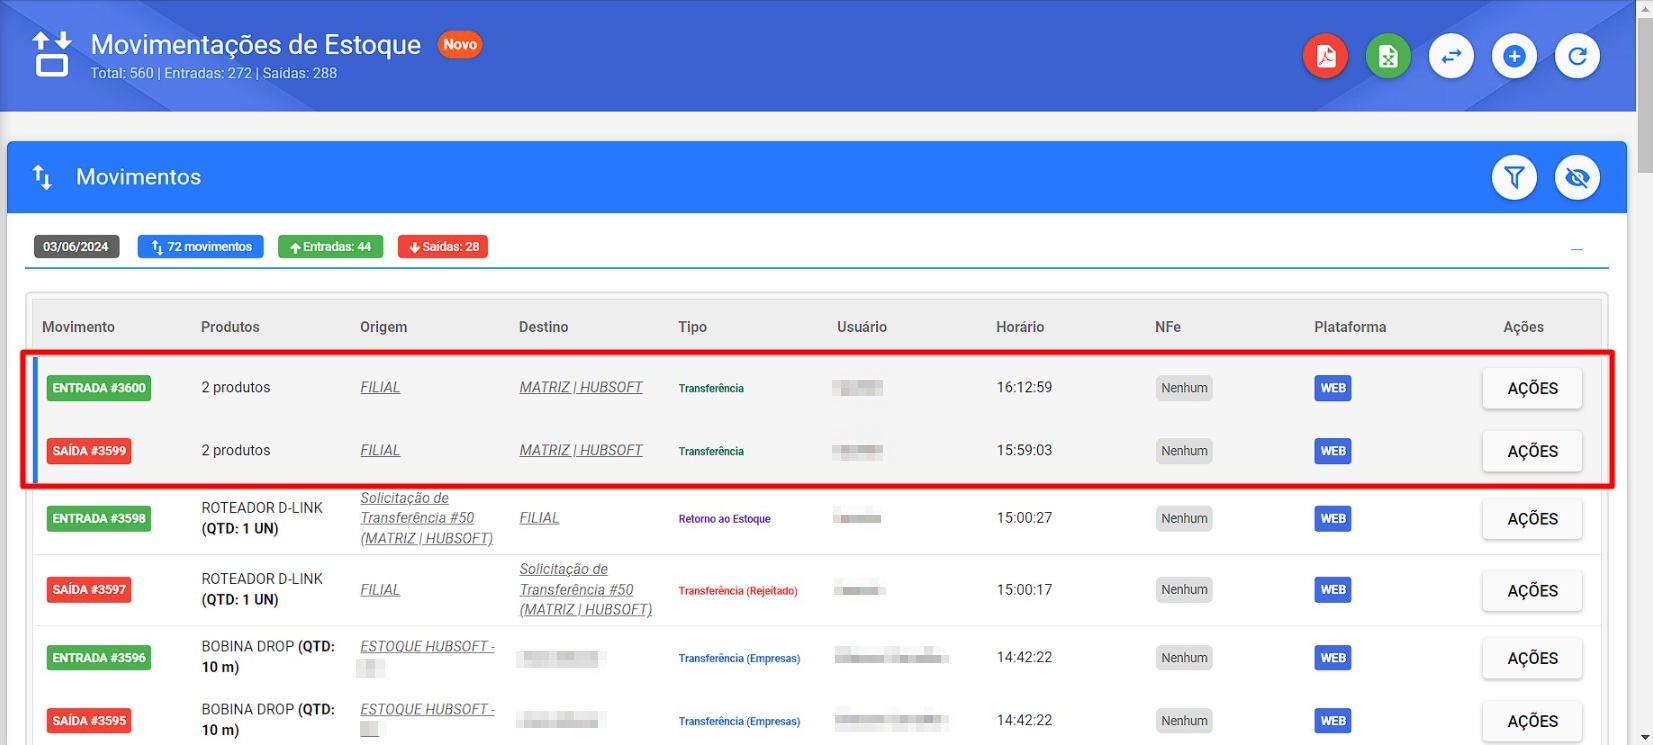Click the Saídas: 28 badge
Viewport: 1653px width, 745px height.
443,247
